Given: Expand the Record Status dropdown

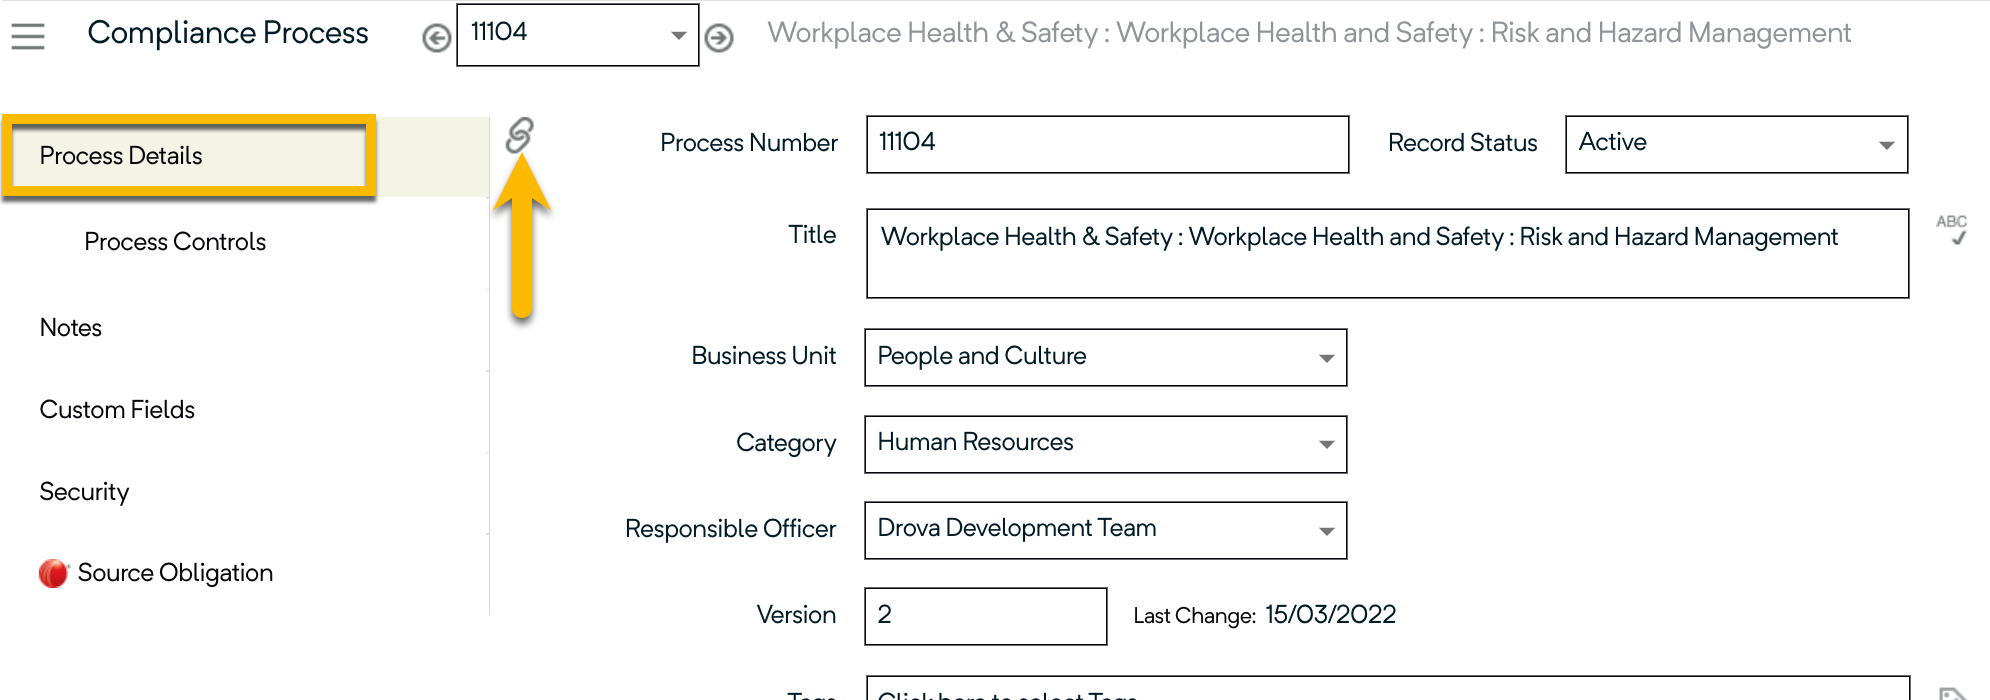Looking at the screenshot, I should tap(1886, 145).
